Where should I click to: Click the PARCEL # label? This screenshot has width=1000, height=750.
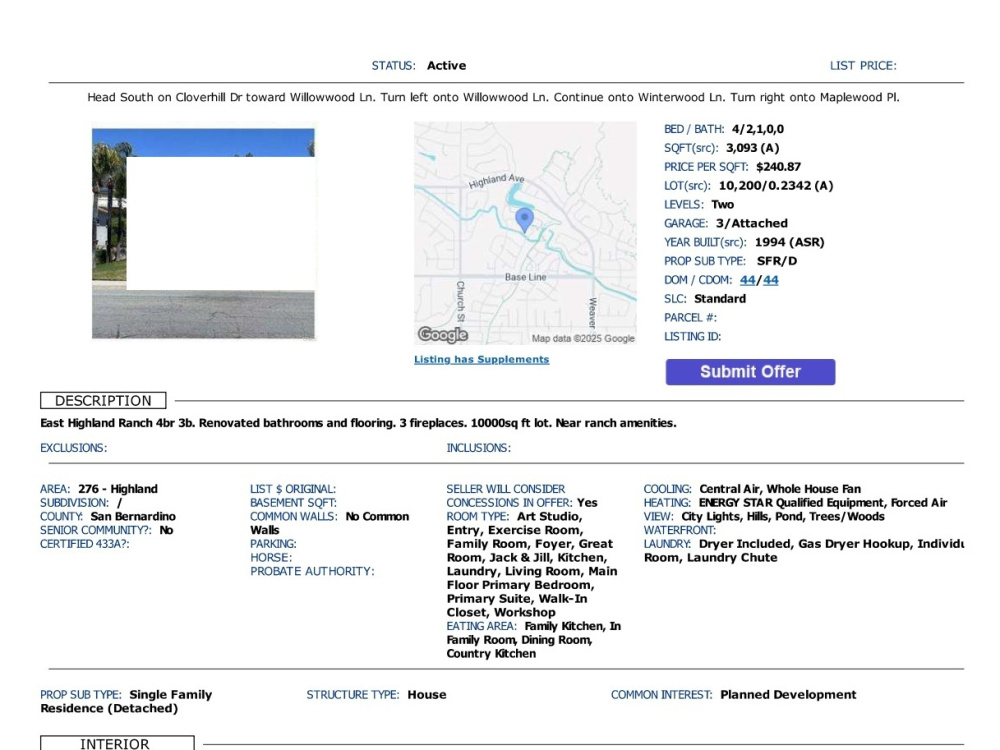[x=690, y=318]
